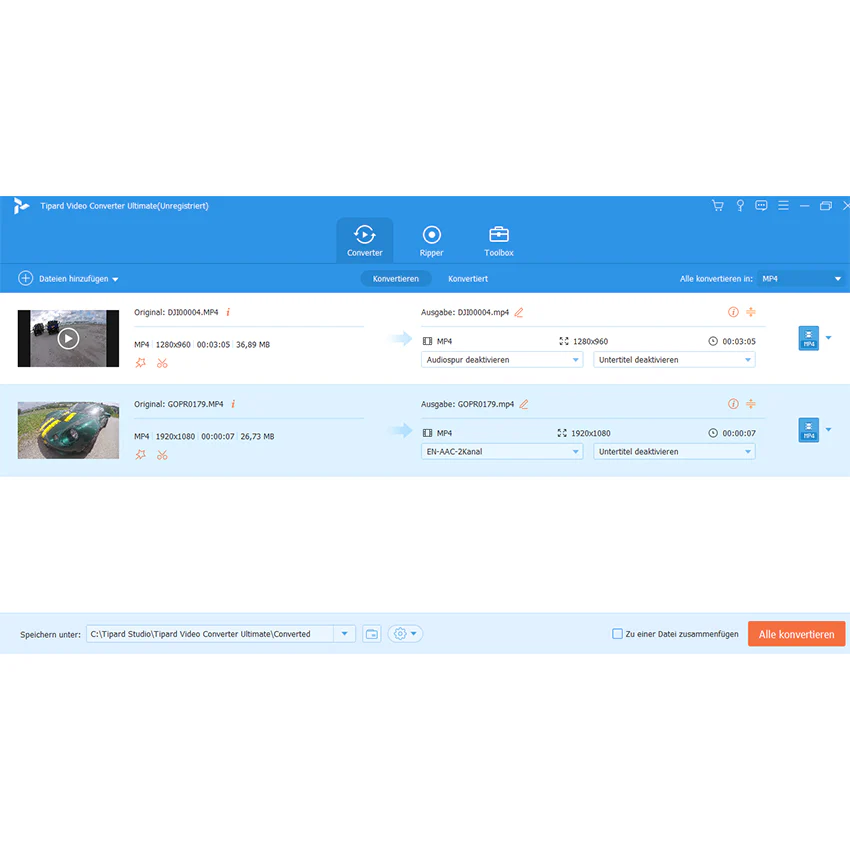Click info icon next to GOPR0179.MP4 original
The image size is (850, 850).
click(x=233, y=404)
